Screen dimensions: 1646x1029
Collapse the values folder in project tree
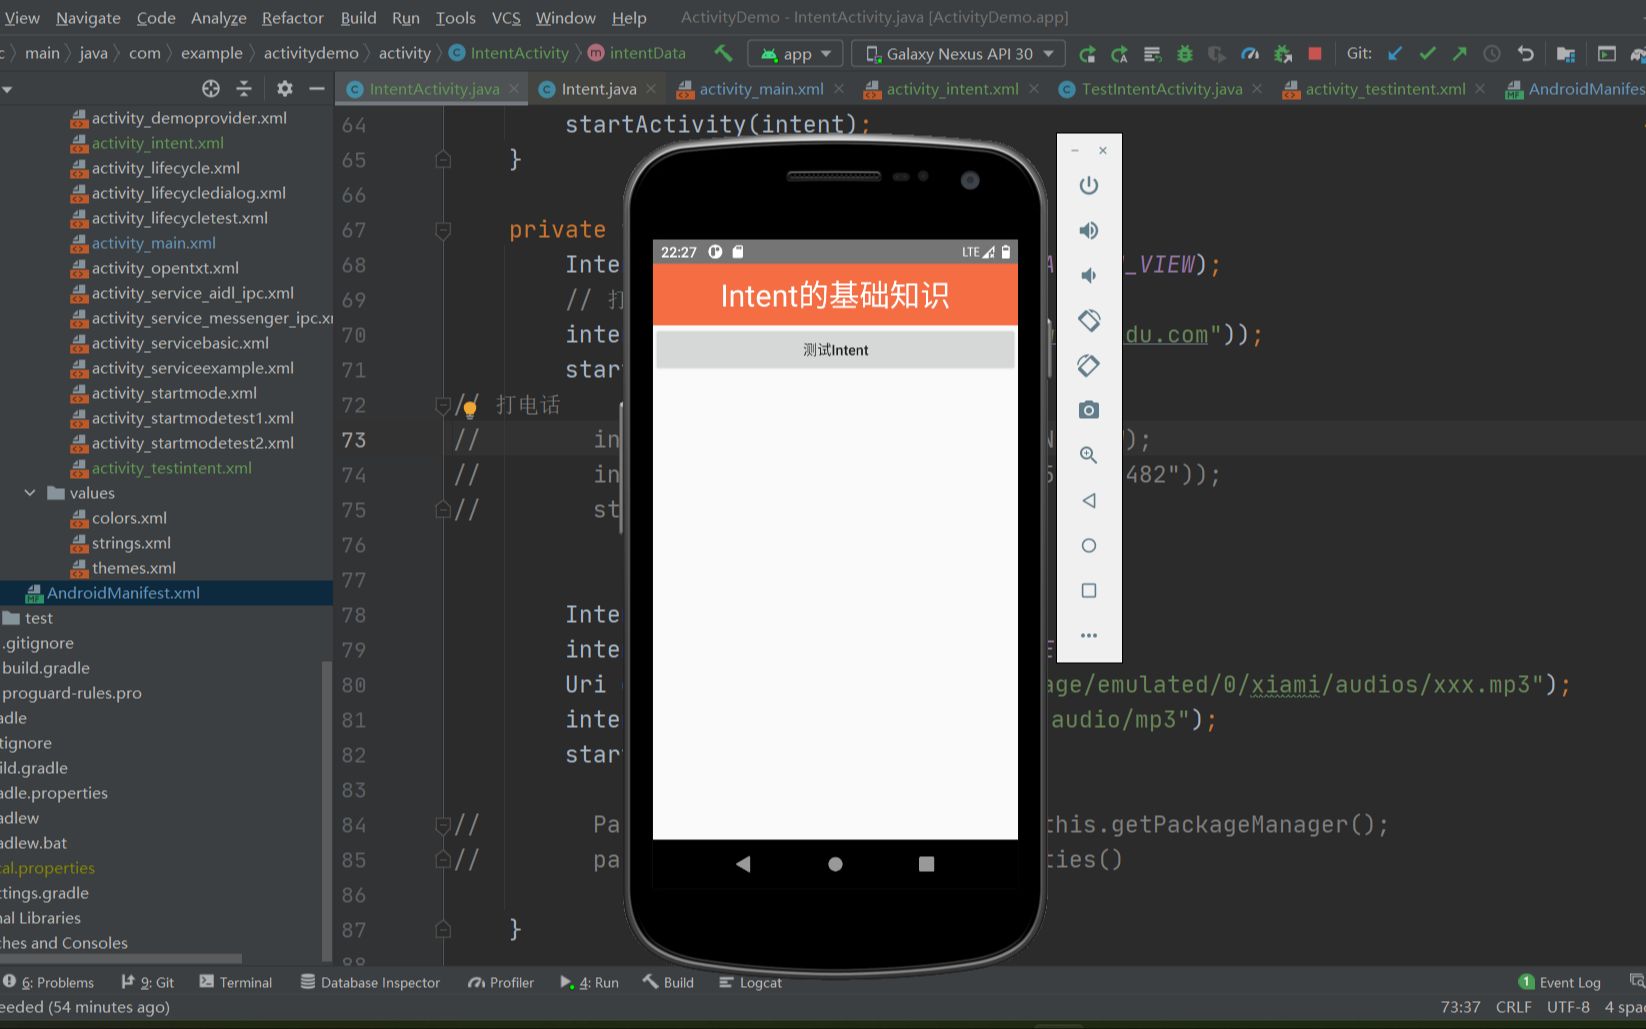click(x=29, y=492)
